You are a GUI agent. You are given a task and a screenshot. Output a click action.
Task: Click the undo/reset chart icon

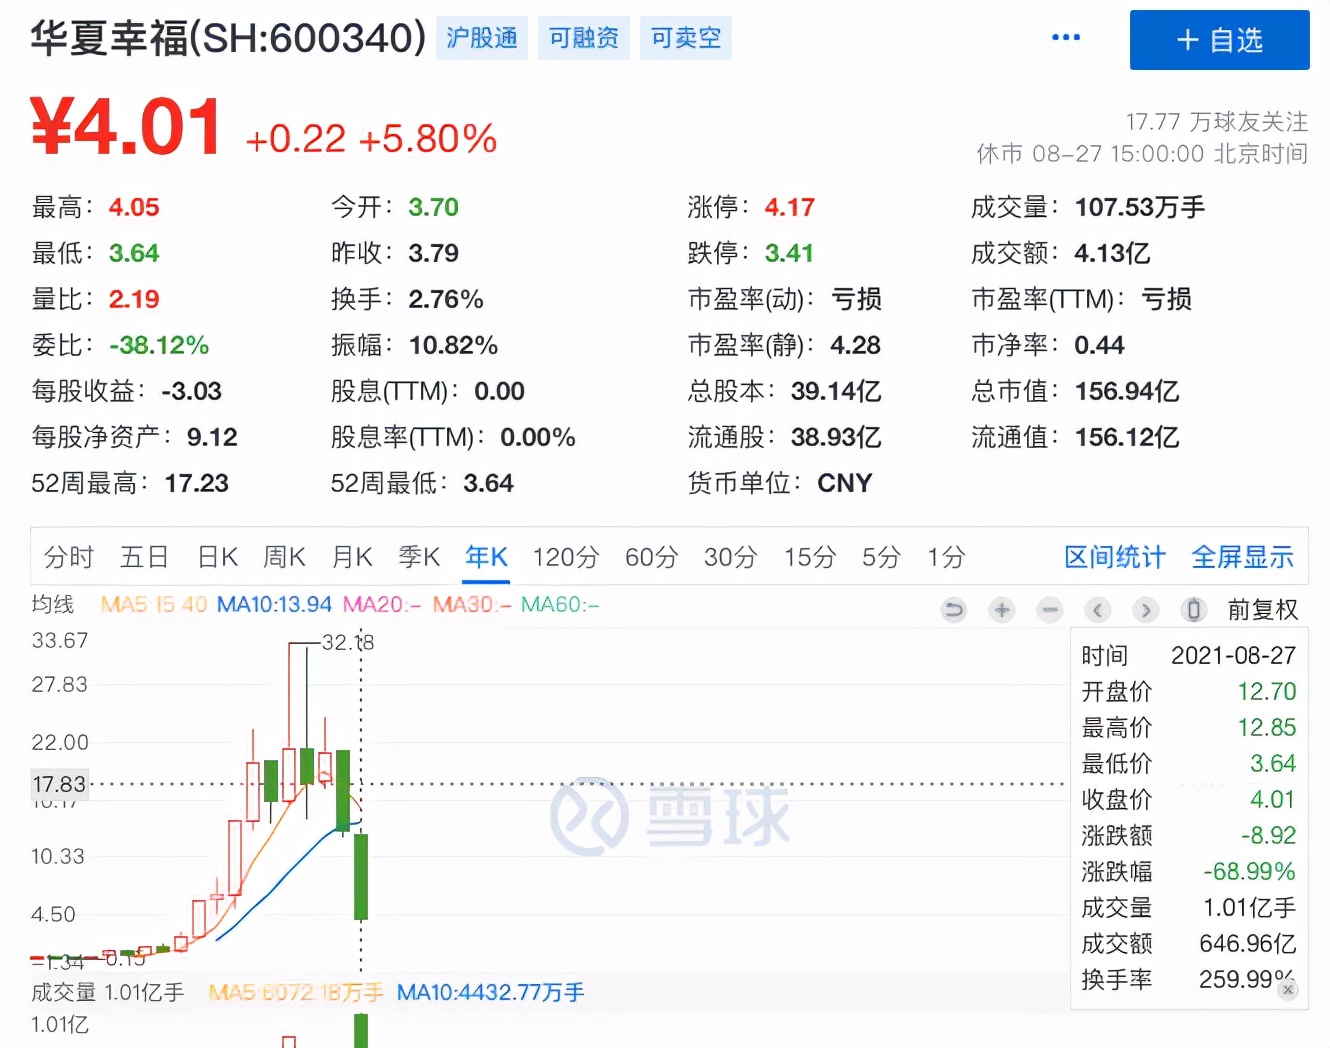(x=954, y=610)
